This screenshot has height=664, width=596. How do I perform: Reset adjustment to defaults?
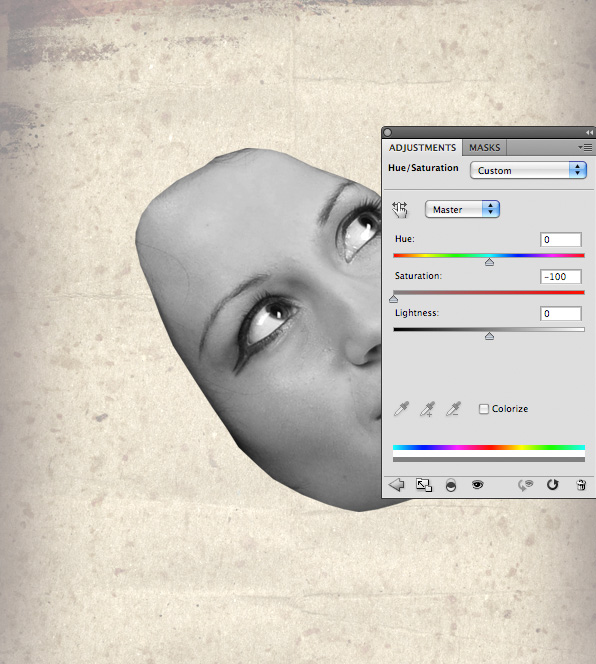point(552,485)
